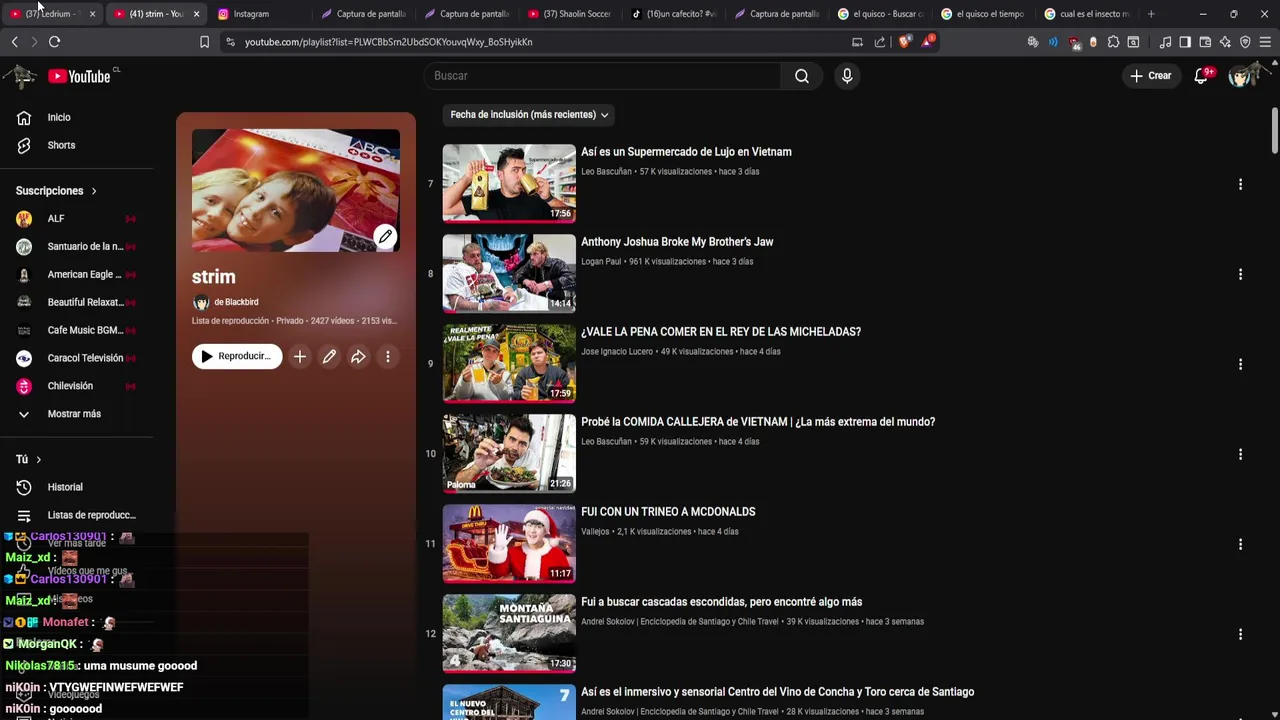The height and width of the screenshot is (720, 1280).
Task: Edit the playlist thumbnail with the pencil overlay
Action: point(385,237)
